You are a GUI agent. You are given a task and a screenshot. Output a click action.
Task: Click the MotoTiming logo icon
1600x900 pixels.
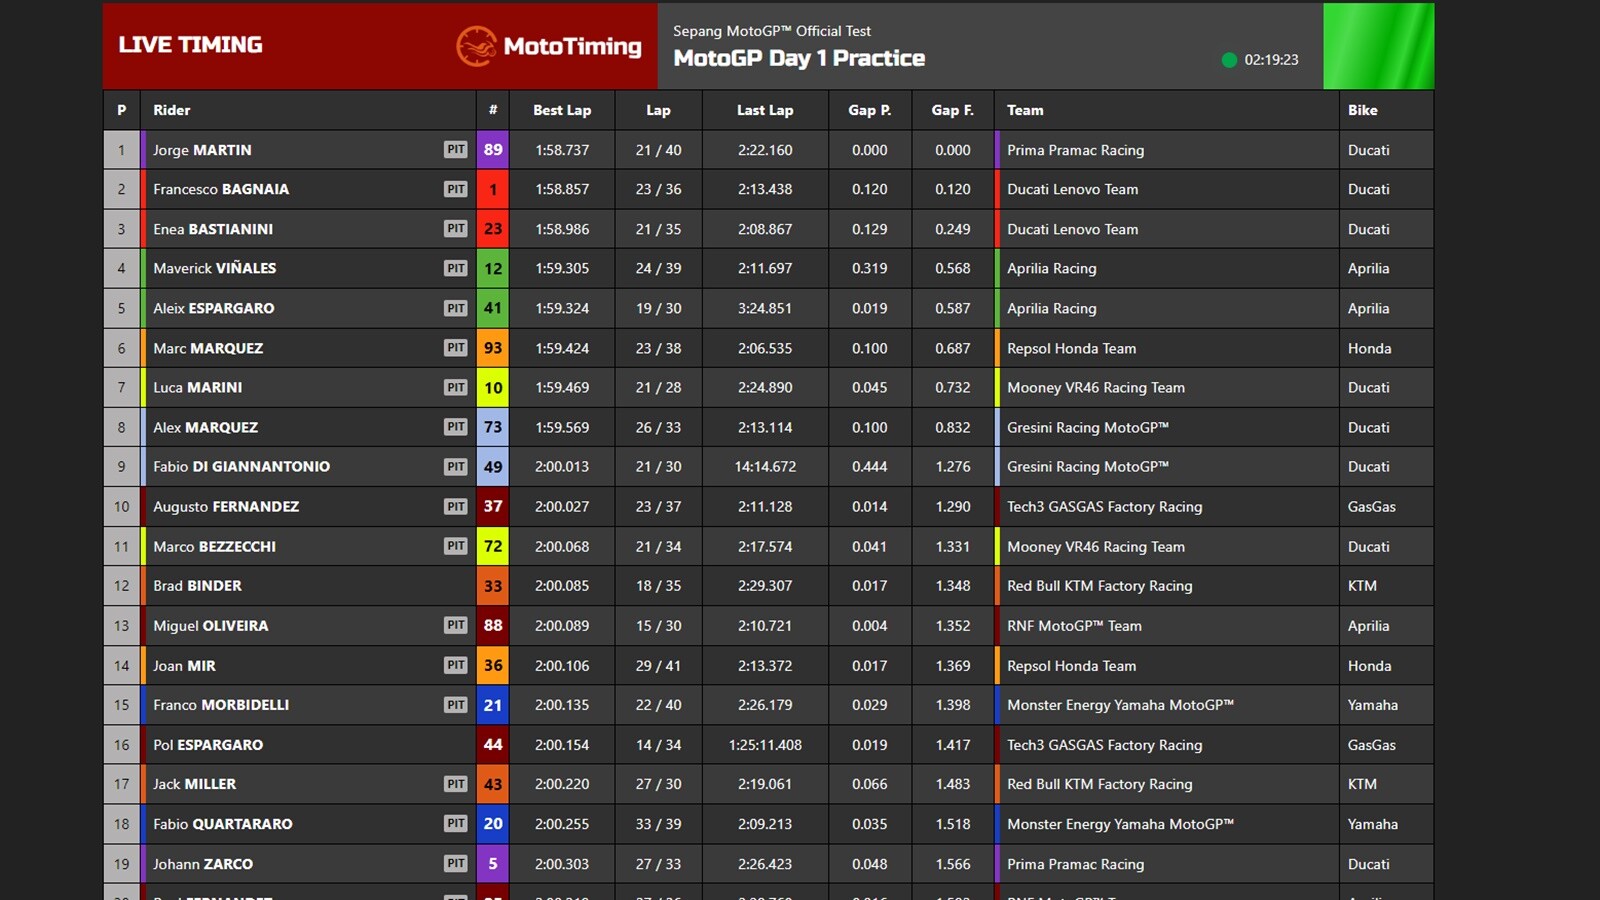click(x=476, y=46)
